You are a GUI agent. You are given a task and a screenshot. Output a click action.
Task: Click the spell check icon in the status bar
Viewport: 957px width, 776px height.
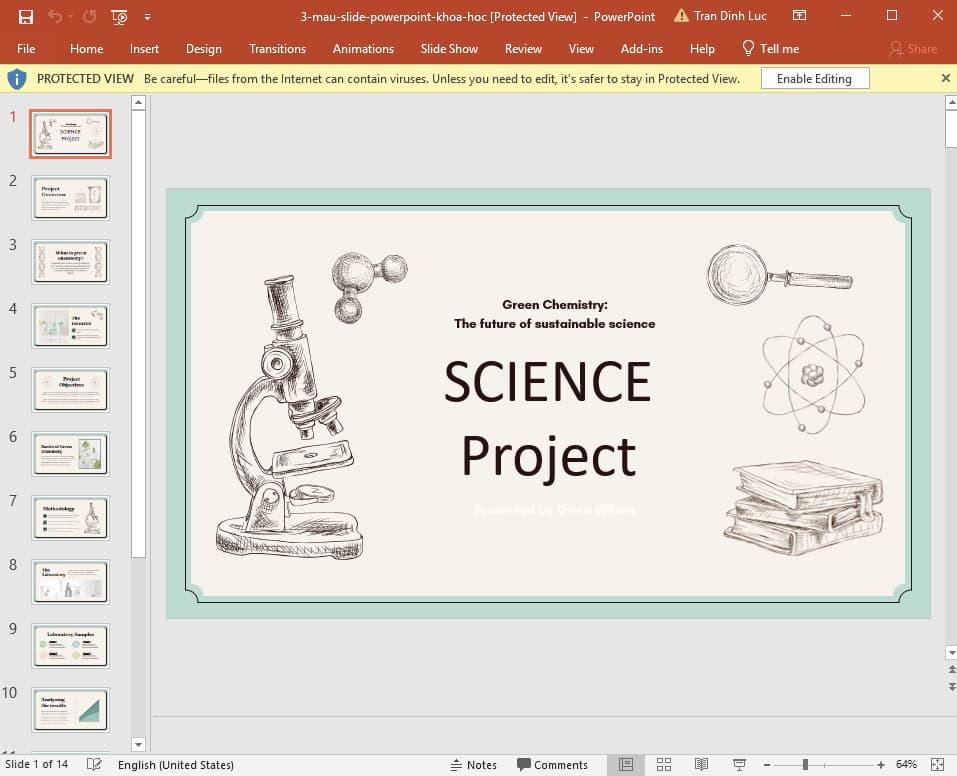pyautogui.click(x=94, y=765)
